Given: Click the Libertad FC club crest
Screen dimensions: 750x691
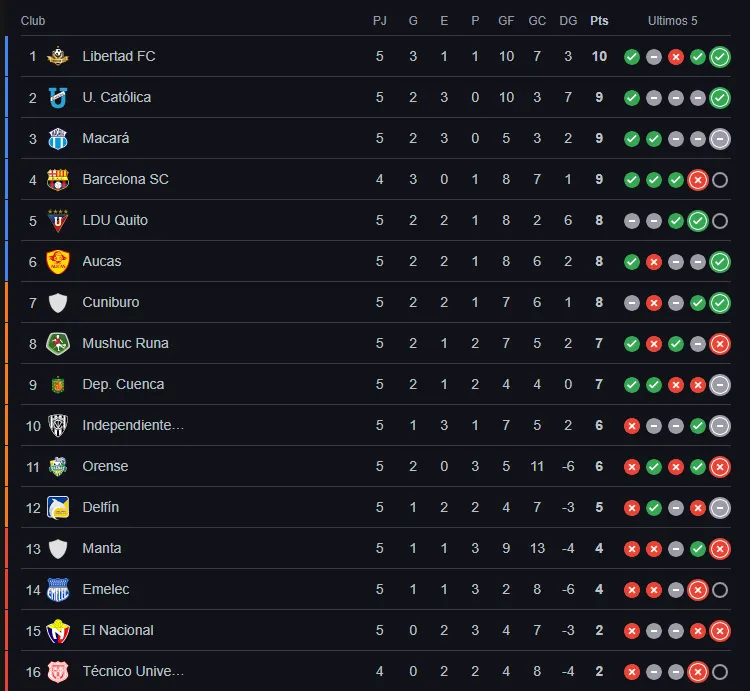Looking at the screenshot, I should coord(58,56).
